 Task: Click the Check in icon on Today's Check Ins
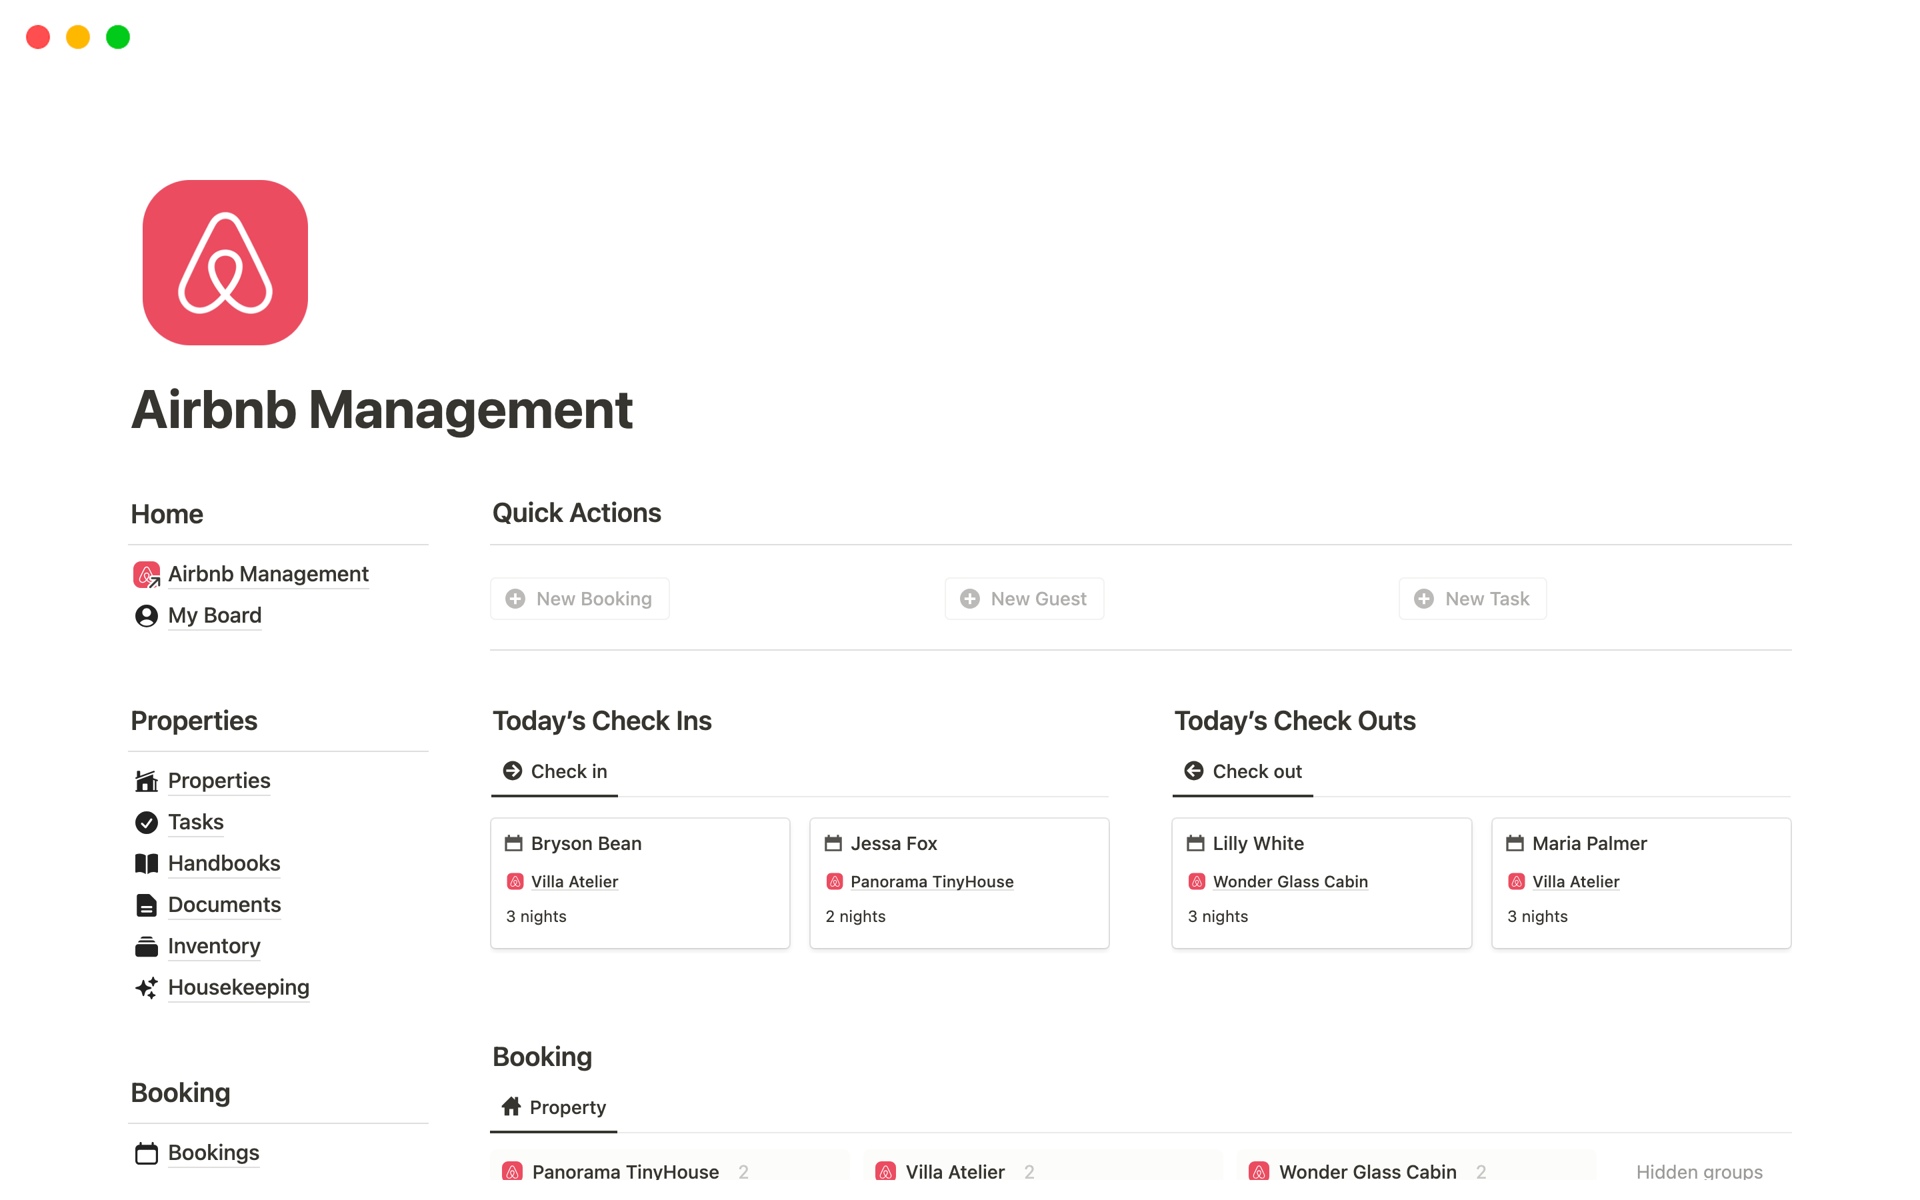click(x=513, y=770)
